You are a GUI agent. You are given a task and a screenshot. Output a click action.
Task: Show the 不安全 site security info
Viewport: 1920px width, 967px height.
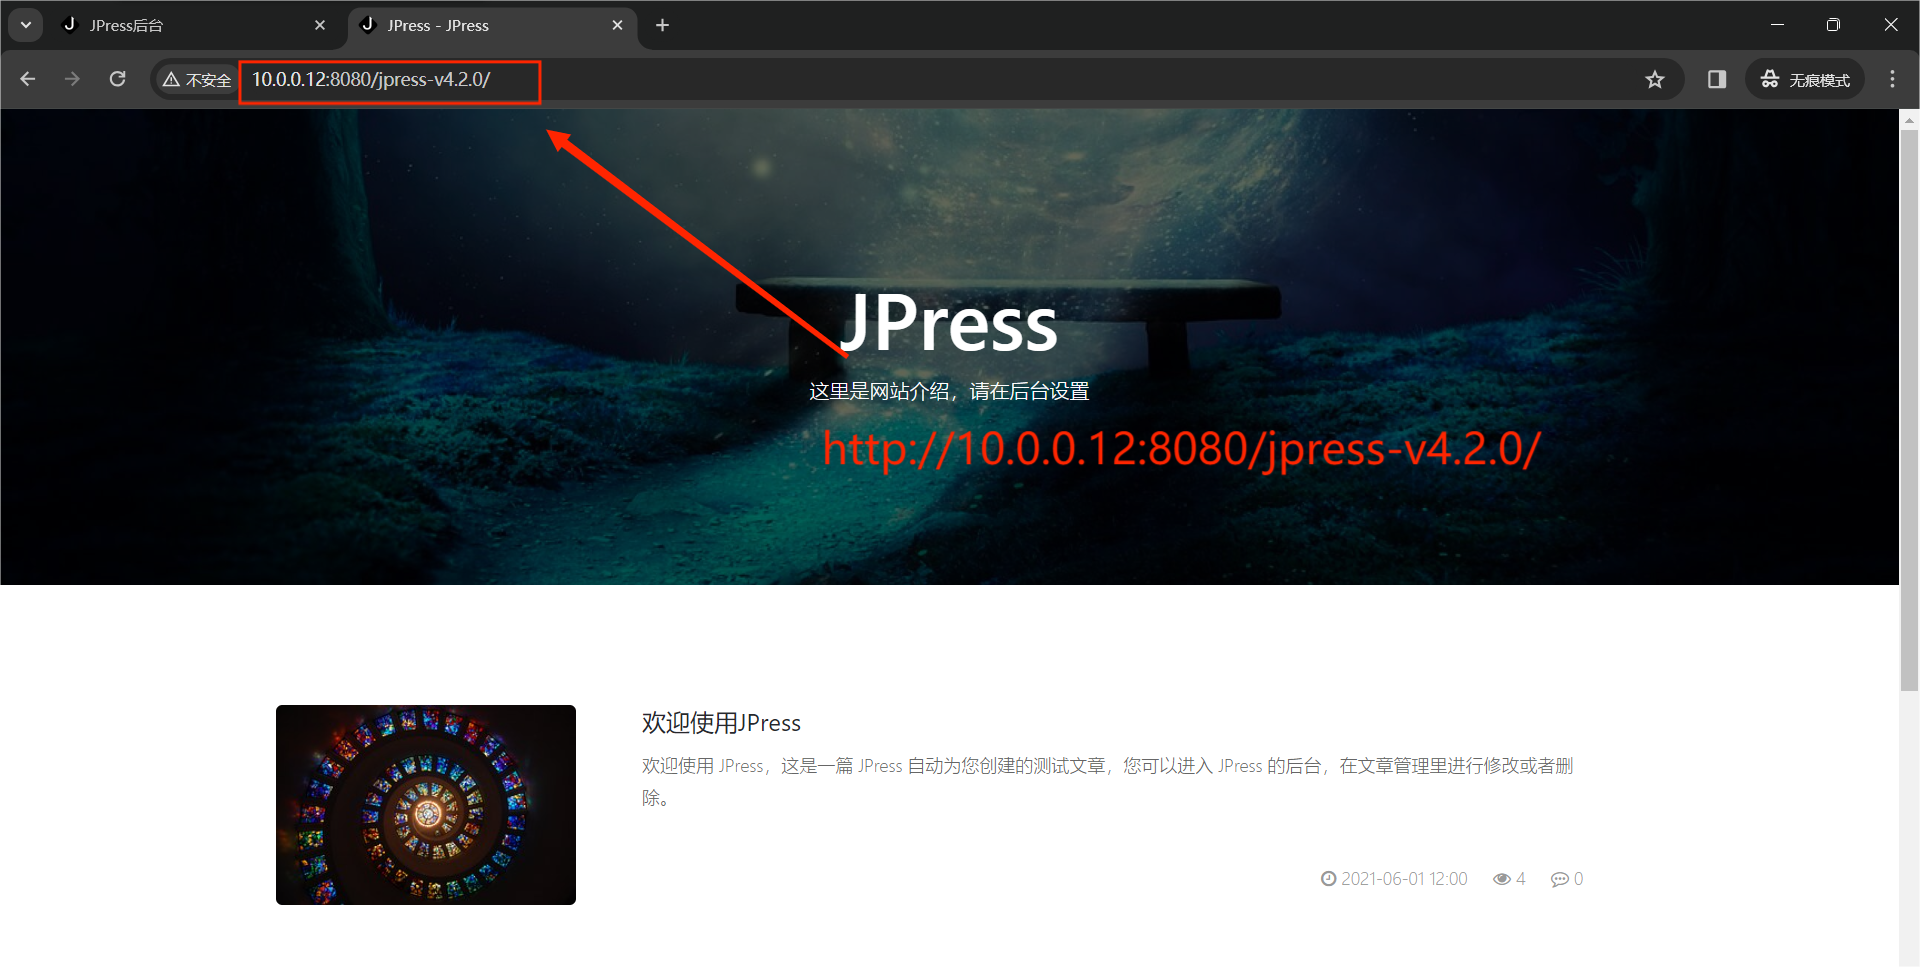tap(197, 80)
